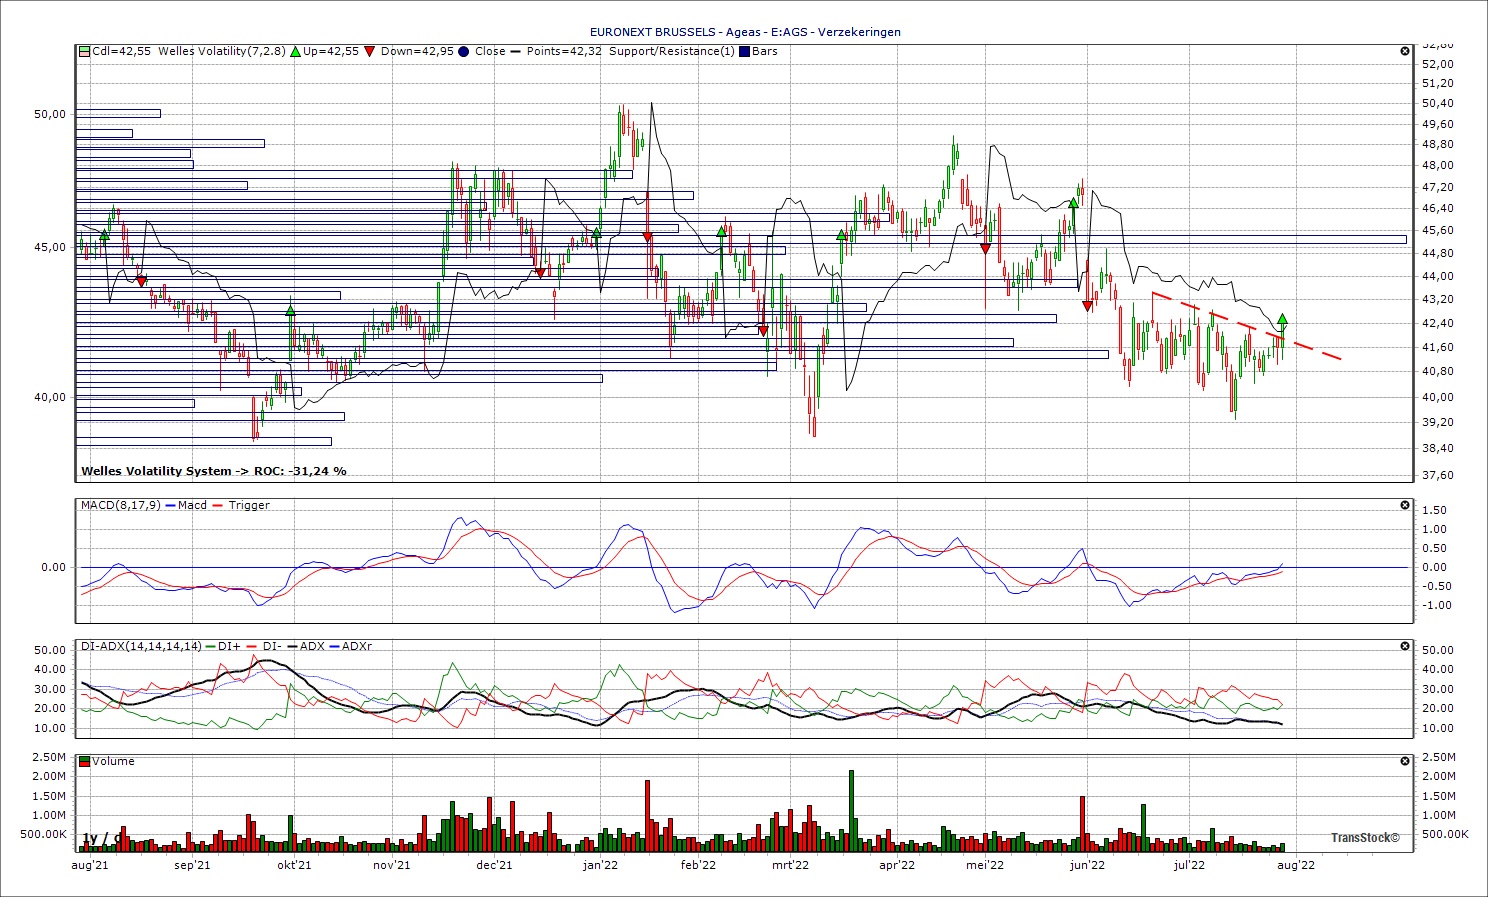Screen dimensions: 1488x897
Task: Click the red Down triangle legend icon
Action: tap(370, 51)
